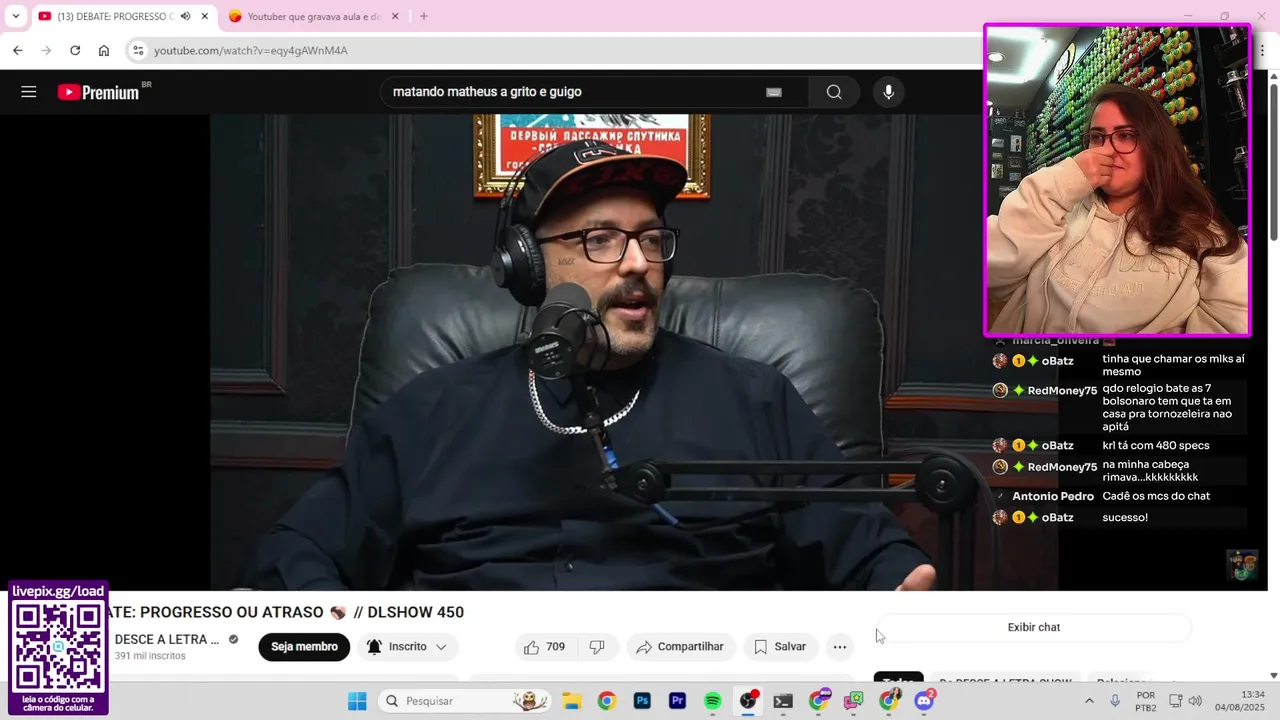Click the Seja membro button
The image size is (1280, 720).
point(304,647)
